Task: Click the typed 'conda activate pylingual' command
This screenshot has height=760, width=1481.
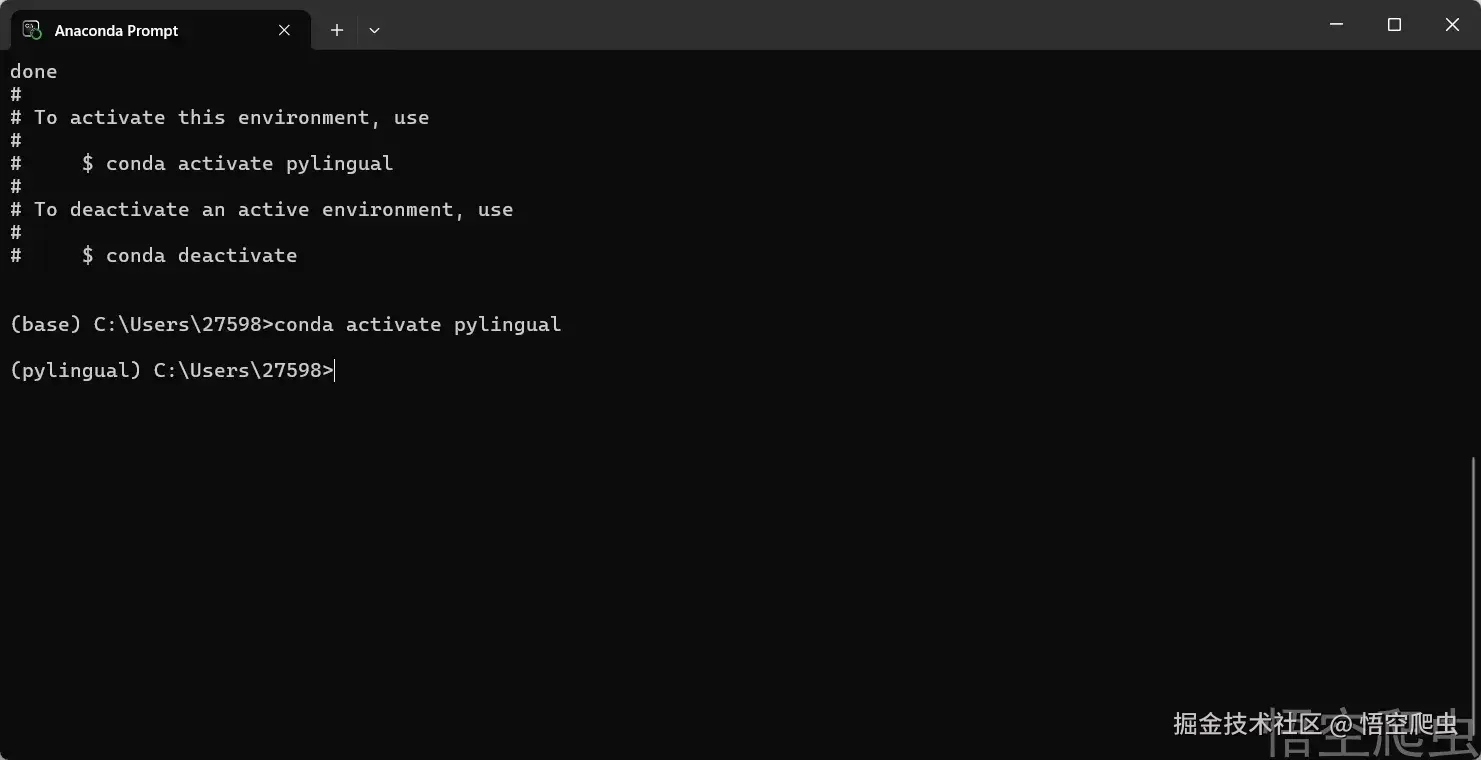Action: click(x=417, y=325)
